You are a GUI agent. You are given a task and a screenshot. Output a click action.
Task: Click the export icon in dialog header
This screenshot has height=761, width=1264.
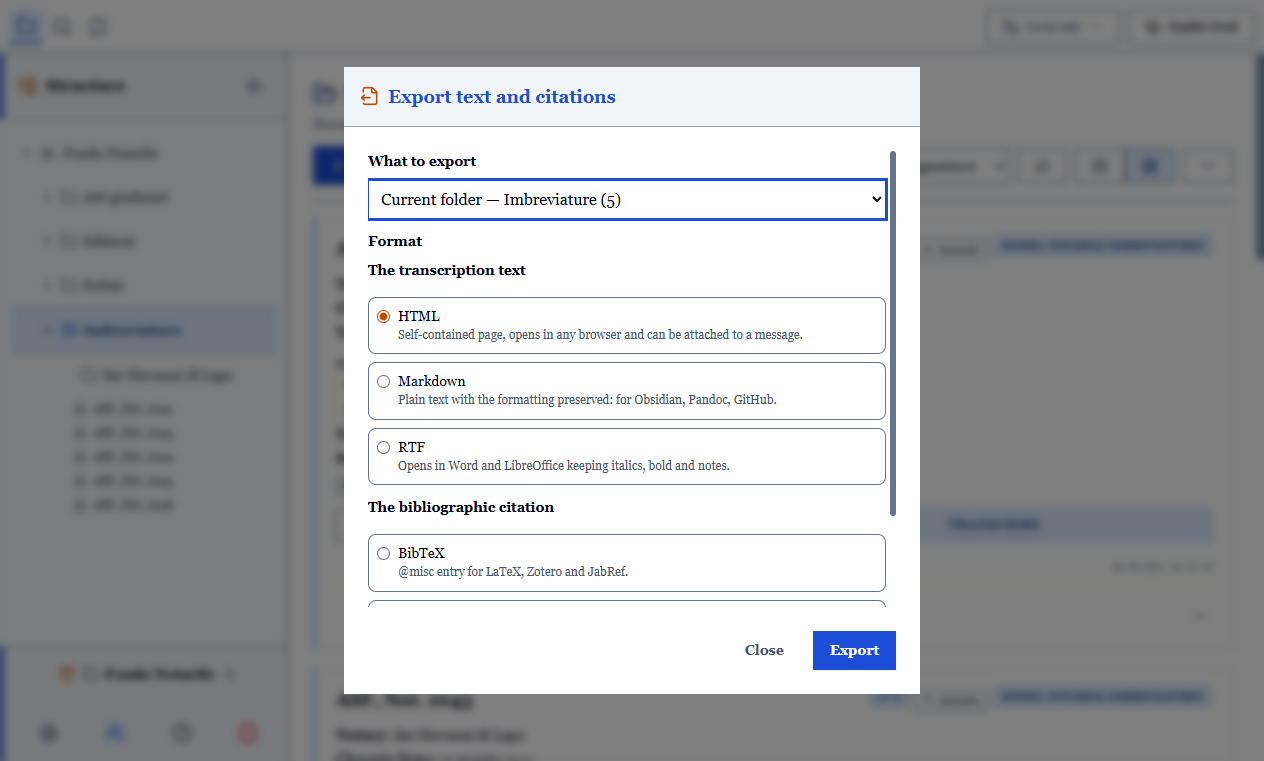pos(370,96)
